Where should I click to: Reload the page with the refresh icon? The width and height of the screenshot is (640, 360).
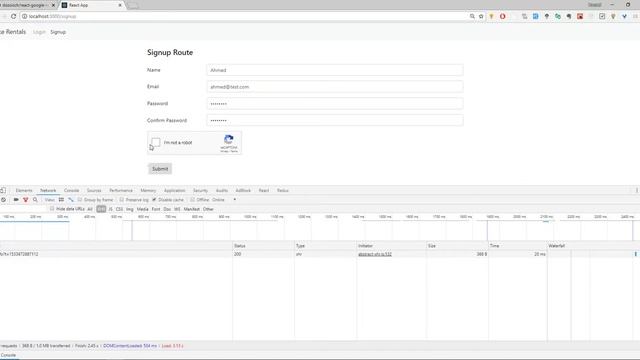coord(13,16)
